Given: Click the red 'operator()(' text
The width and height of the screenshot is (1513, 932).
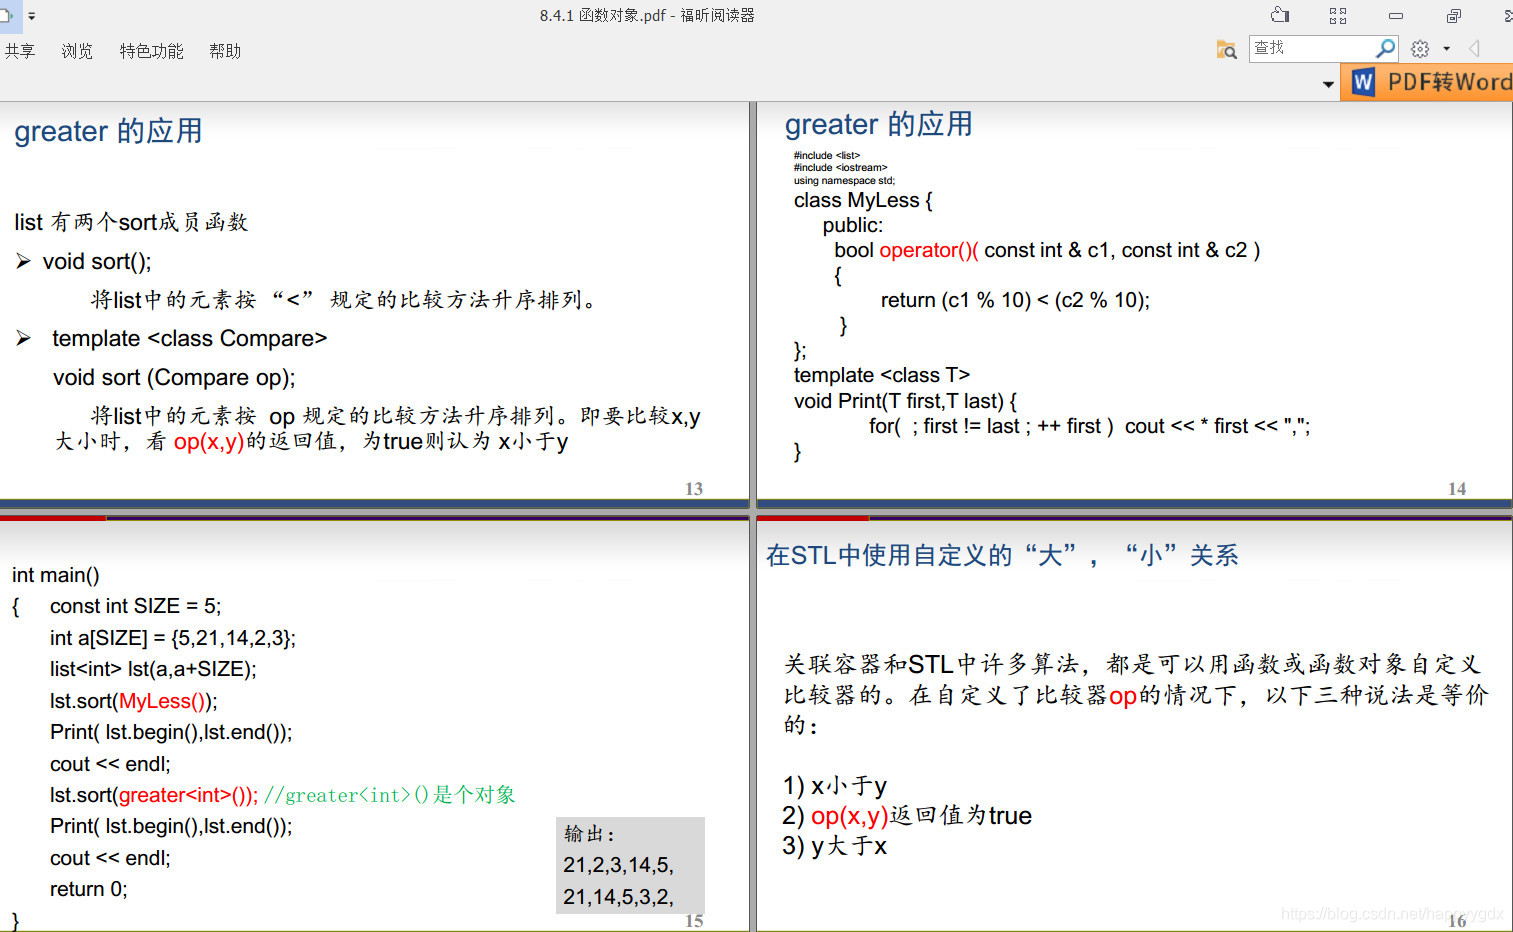Looking at the screenshot, I should [928, 250].
